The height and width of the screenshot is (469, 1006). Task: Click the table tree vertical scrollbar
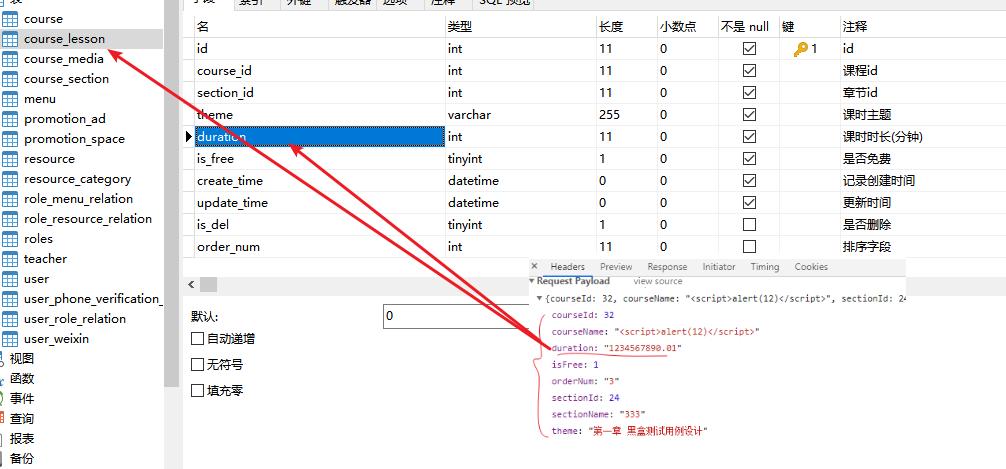click(171, 192)
